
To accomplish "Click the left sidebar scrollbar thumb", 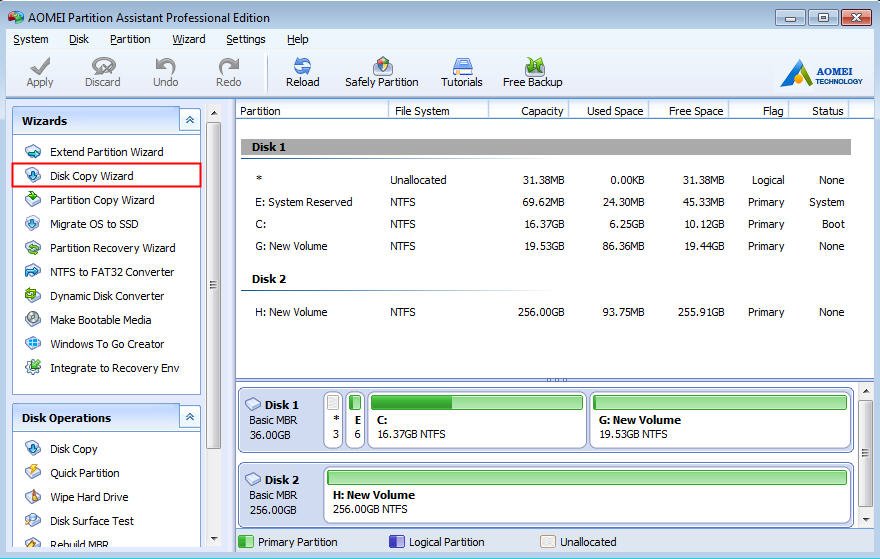I will 213,285.
